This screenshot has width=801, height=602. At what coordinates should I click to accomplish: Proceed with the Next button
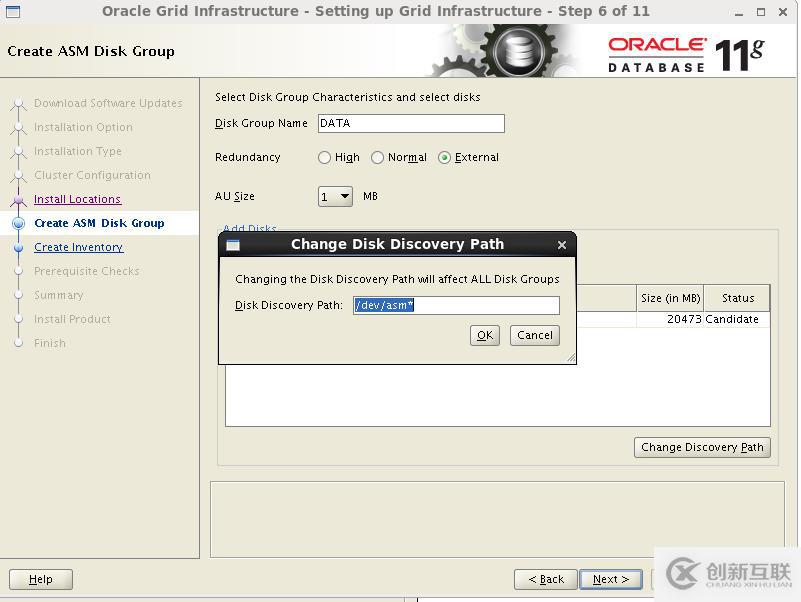click(x=611, y=579)
